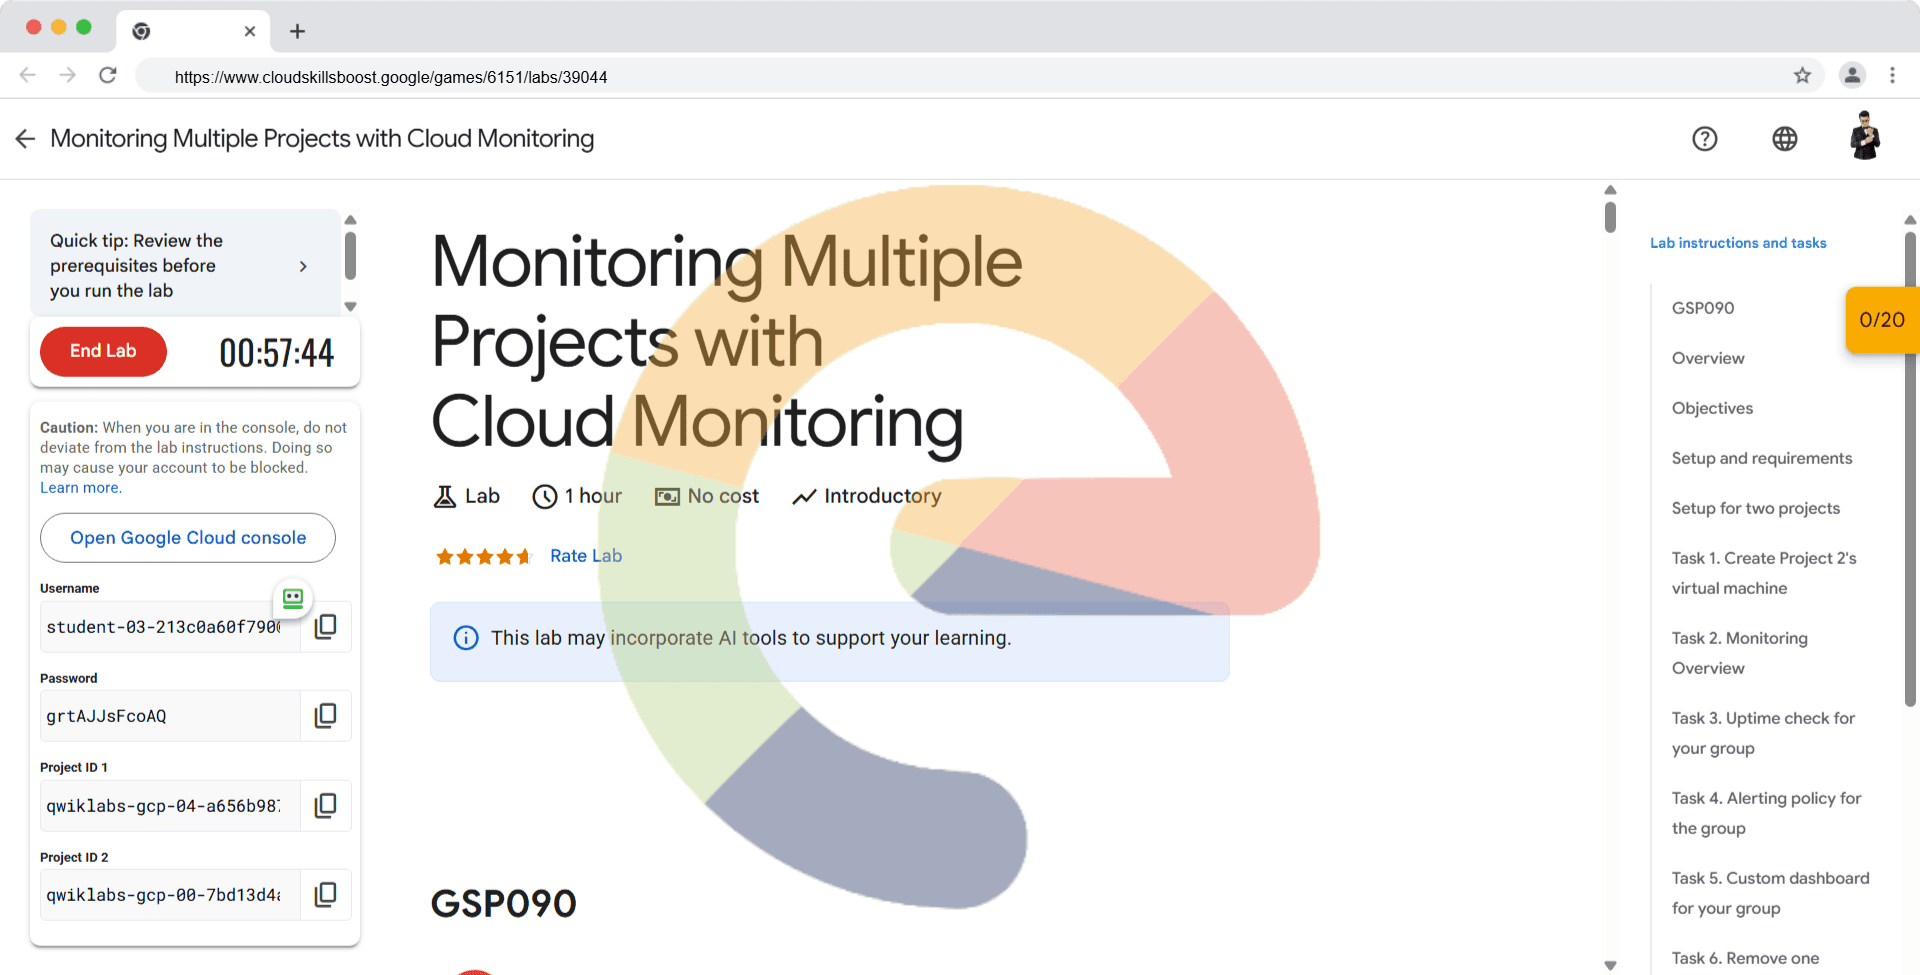This screenshot has height=975, width=1920.
Task: Go to Task 3. Uptime check for your group
Action: tap(1763, 733)
